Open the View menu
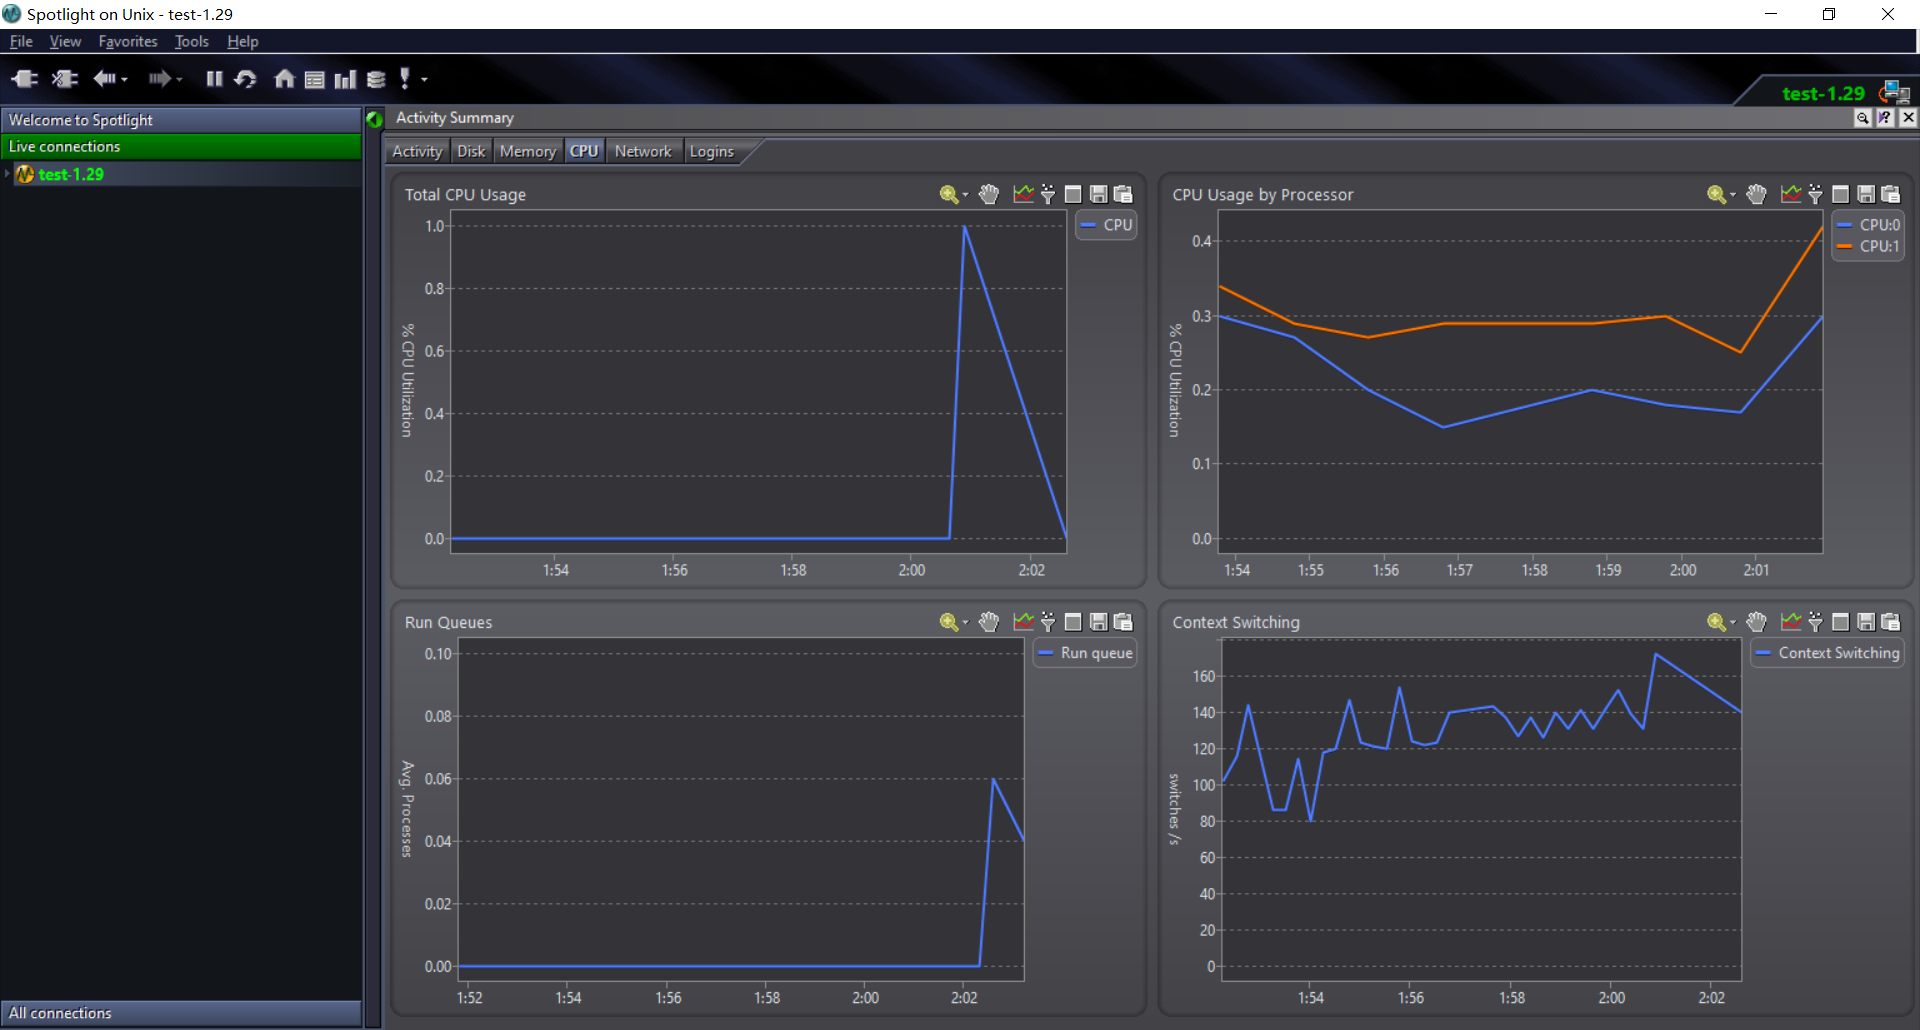The image size is (1920, 1030). pyautogui.click(x=65, y=41)
